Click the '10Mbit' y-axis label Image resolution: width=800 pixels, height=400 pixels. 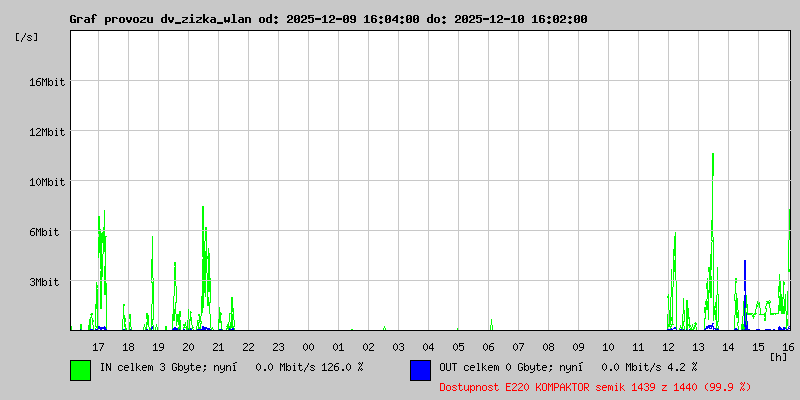point(47,182)
